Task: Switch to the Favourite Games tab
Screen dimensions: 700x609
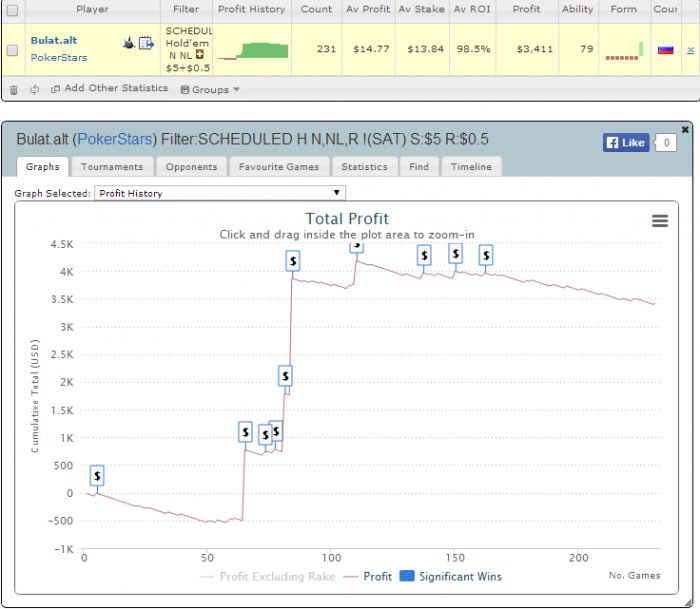Action: coord(279,167)
